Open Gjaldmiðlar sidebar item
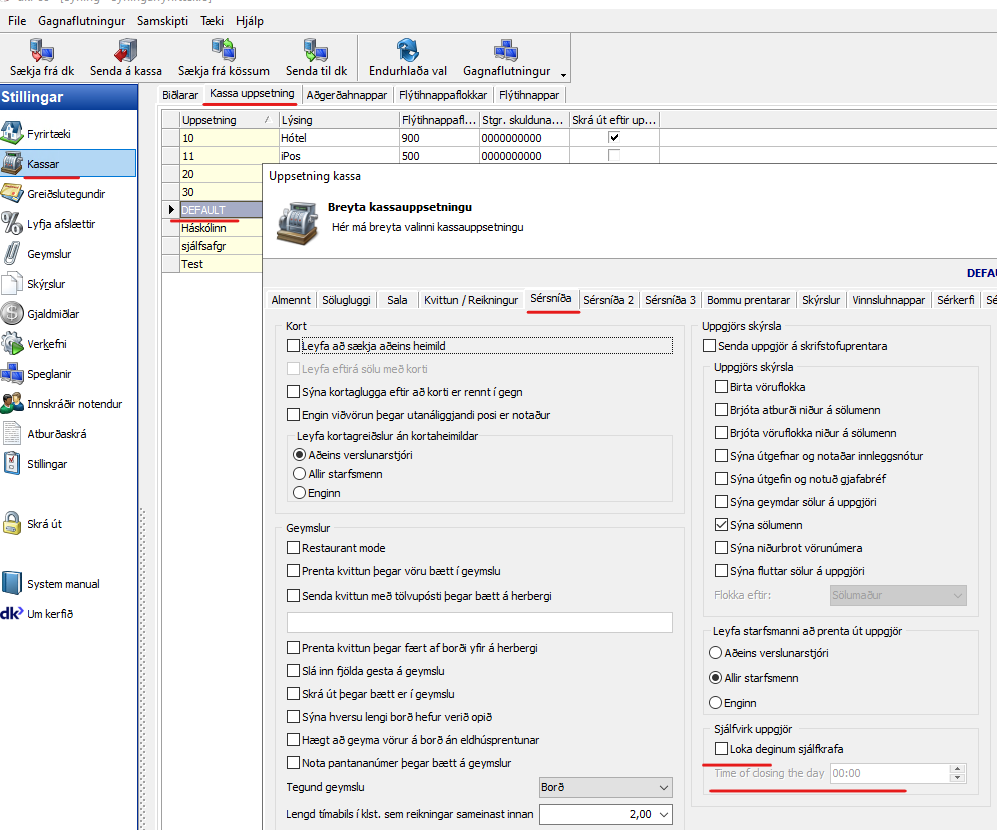 point(53,314)
